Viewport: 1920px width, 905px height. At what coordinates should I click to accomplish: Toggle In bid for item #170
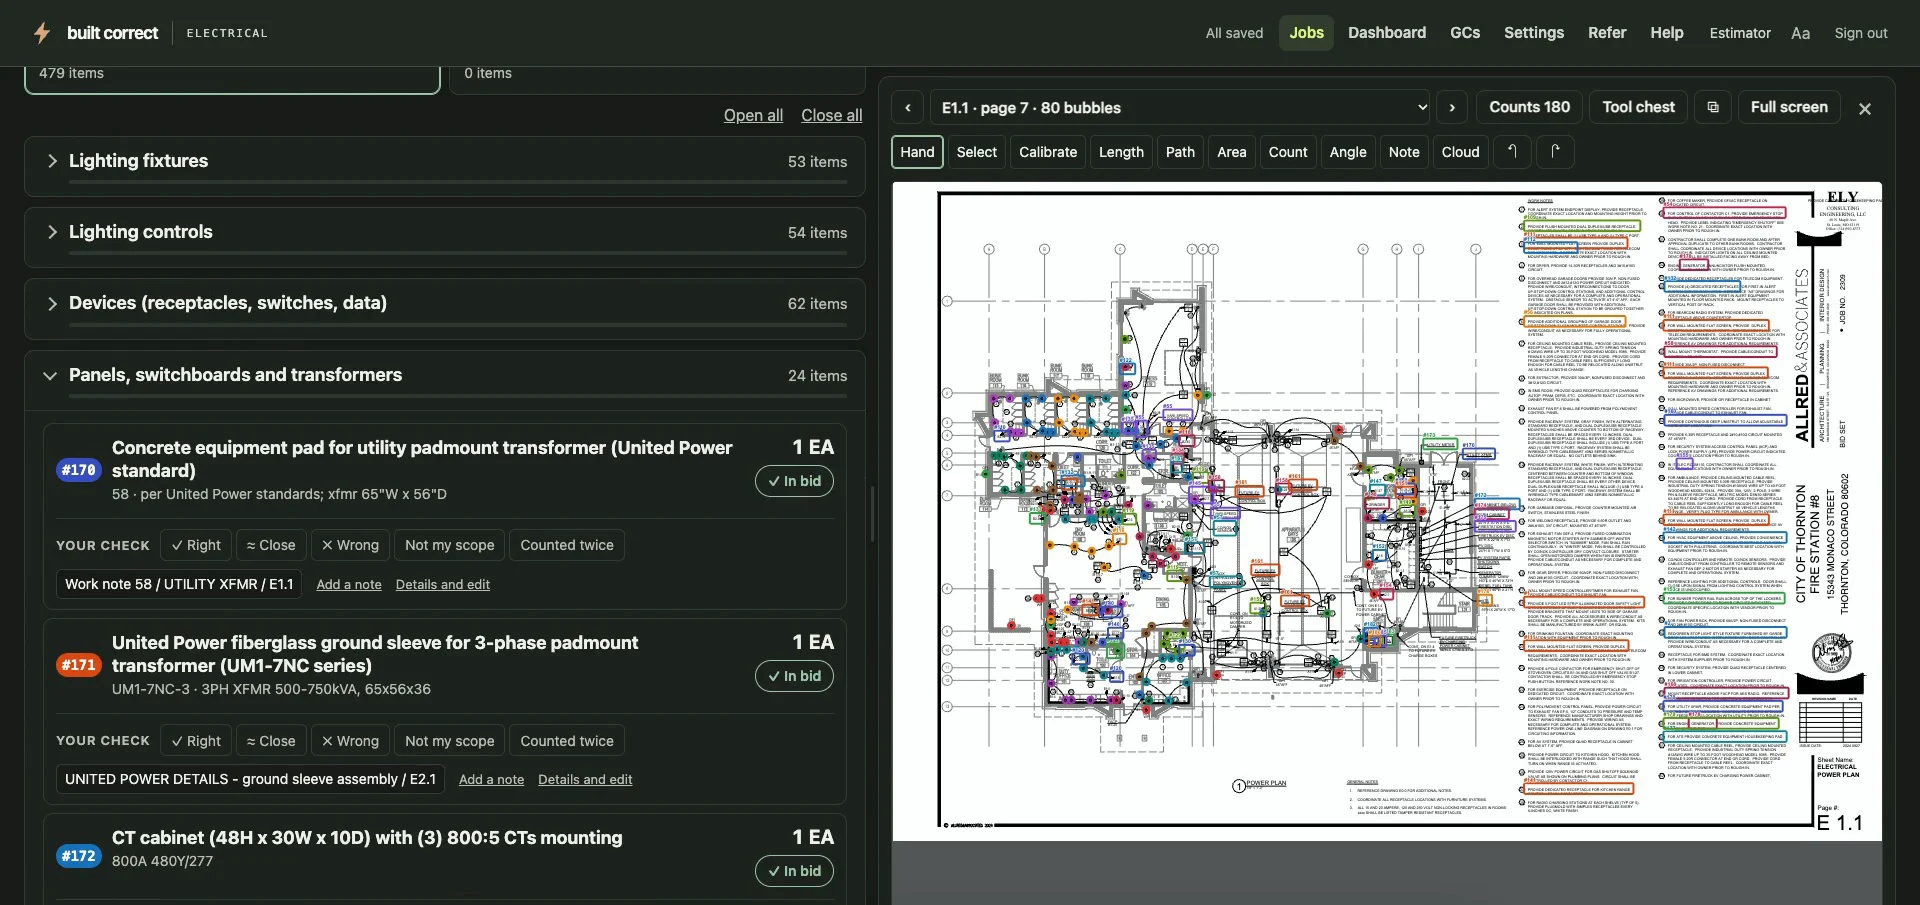coord(794,481)
